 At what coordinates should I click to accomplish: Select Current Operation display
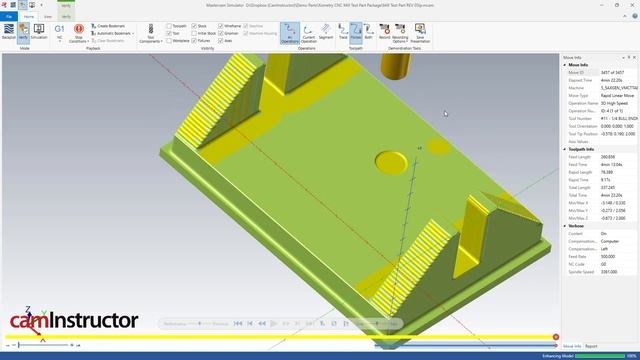(309, 33)
